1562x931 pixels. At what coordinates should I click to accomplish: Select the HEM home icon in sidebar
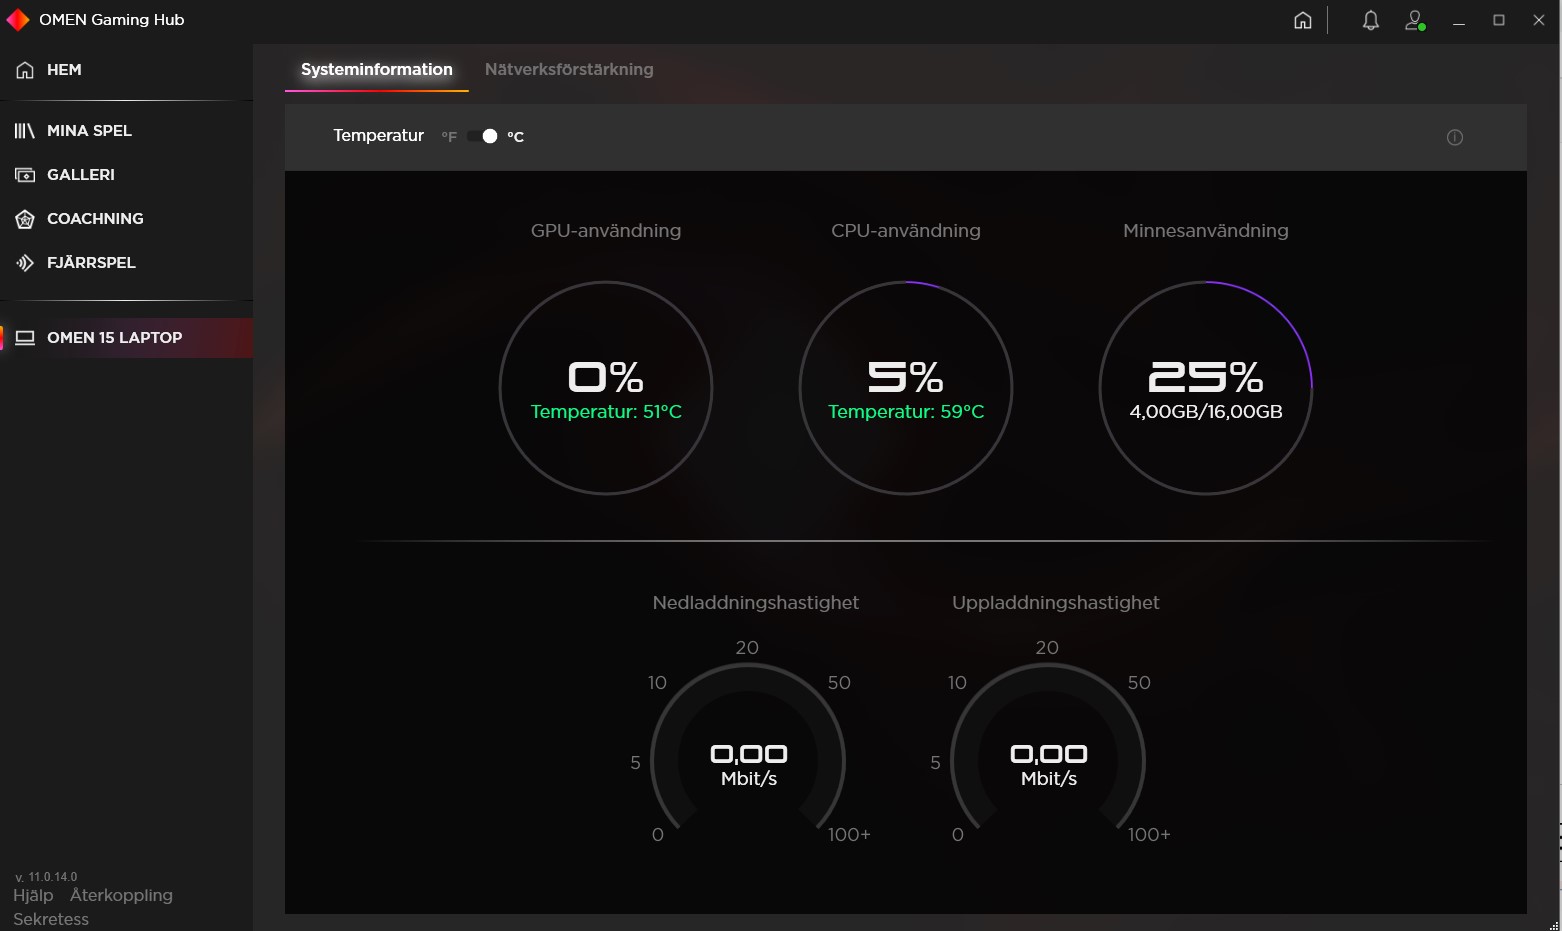(x=24, y=69)
